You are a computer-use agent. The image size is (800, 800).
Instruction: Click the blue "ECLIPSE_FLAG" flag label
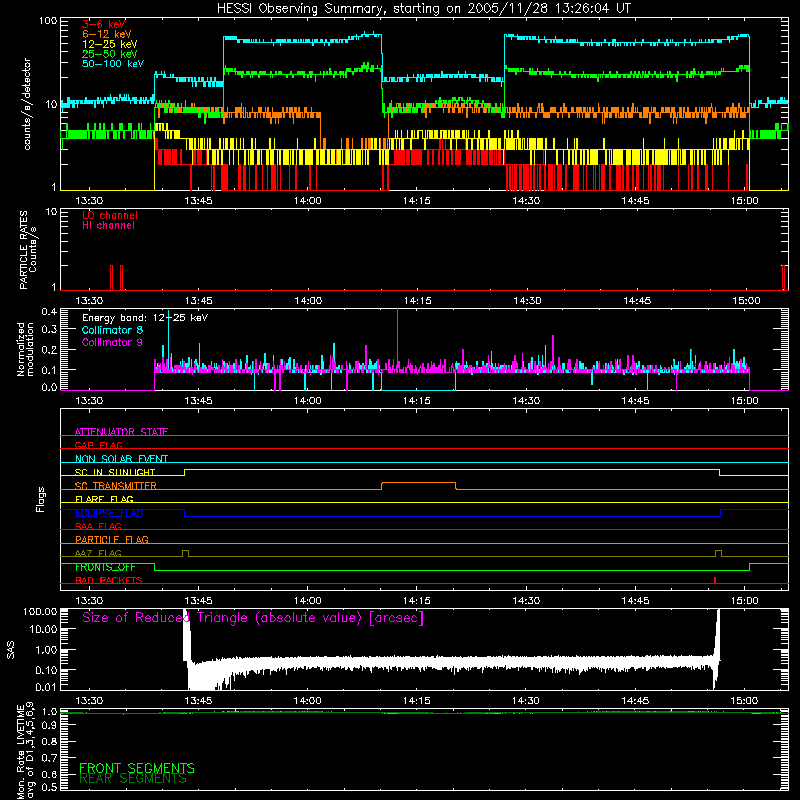point(109,513)
